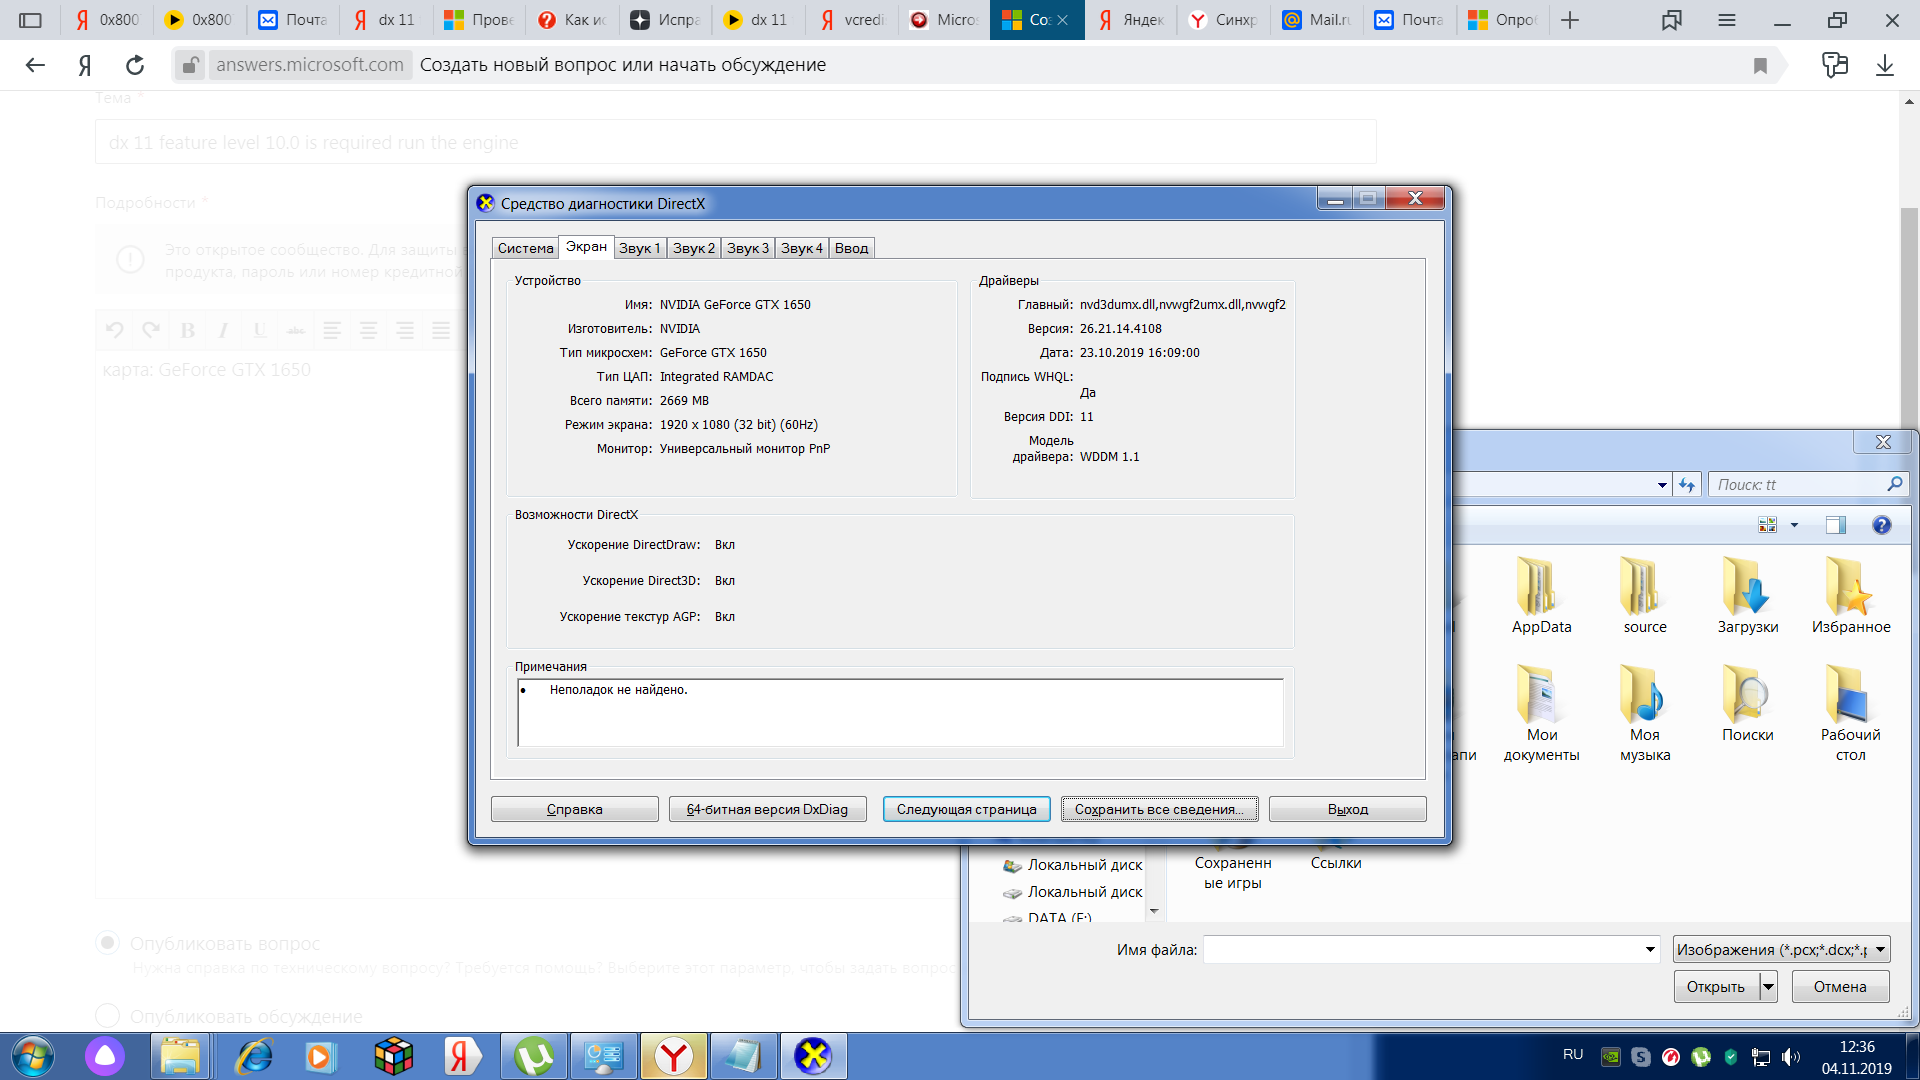The width and height of the screenshot is (1920, 1080).
Task: Select the Опубликовать обсуждение radio button
Action: click(x=107, y=1016)
